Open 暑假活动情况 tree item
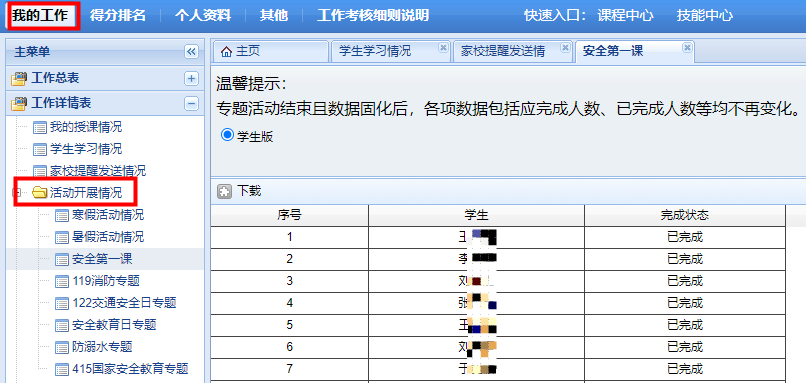The height and width of the screenshot is (383, 806). click(108, 237)
